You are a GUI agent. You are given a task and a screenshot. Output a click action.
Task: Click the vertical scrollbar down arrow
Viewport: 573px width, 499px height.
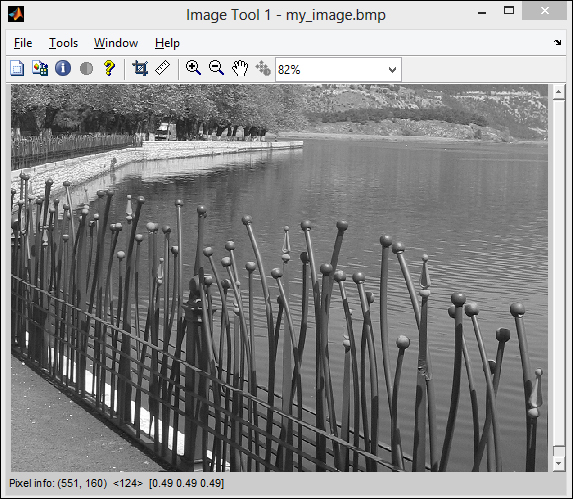coord(559,464)
